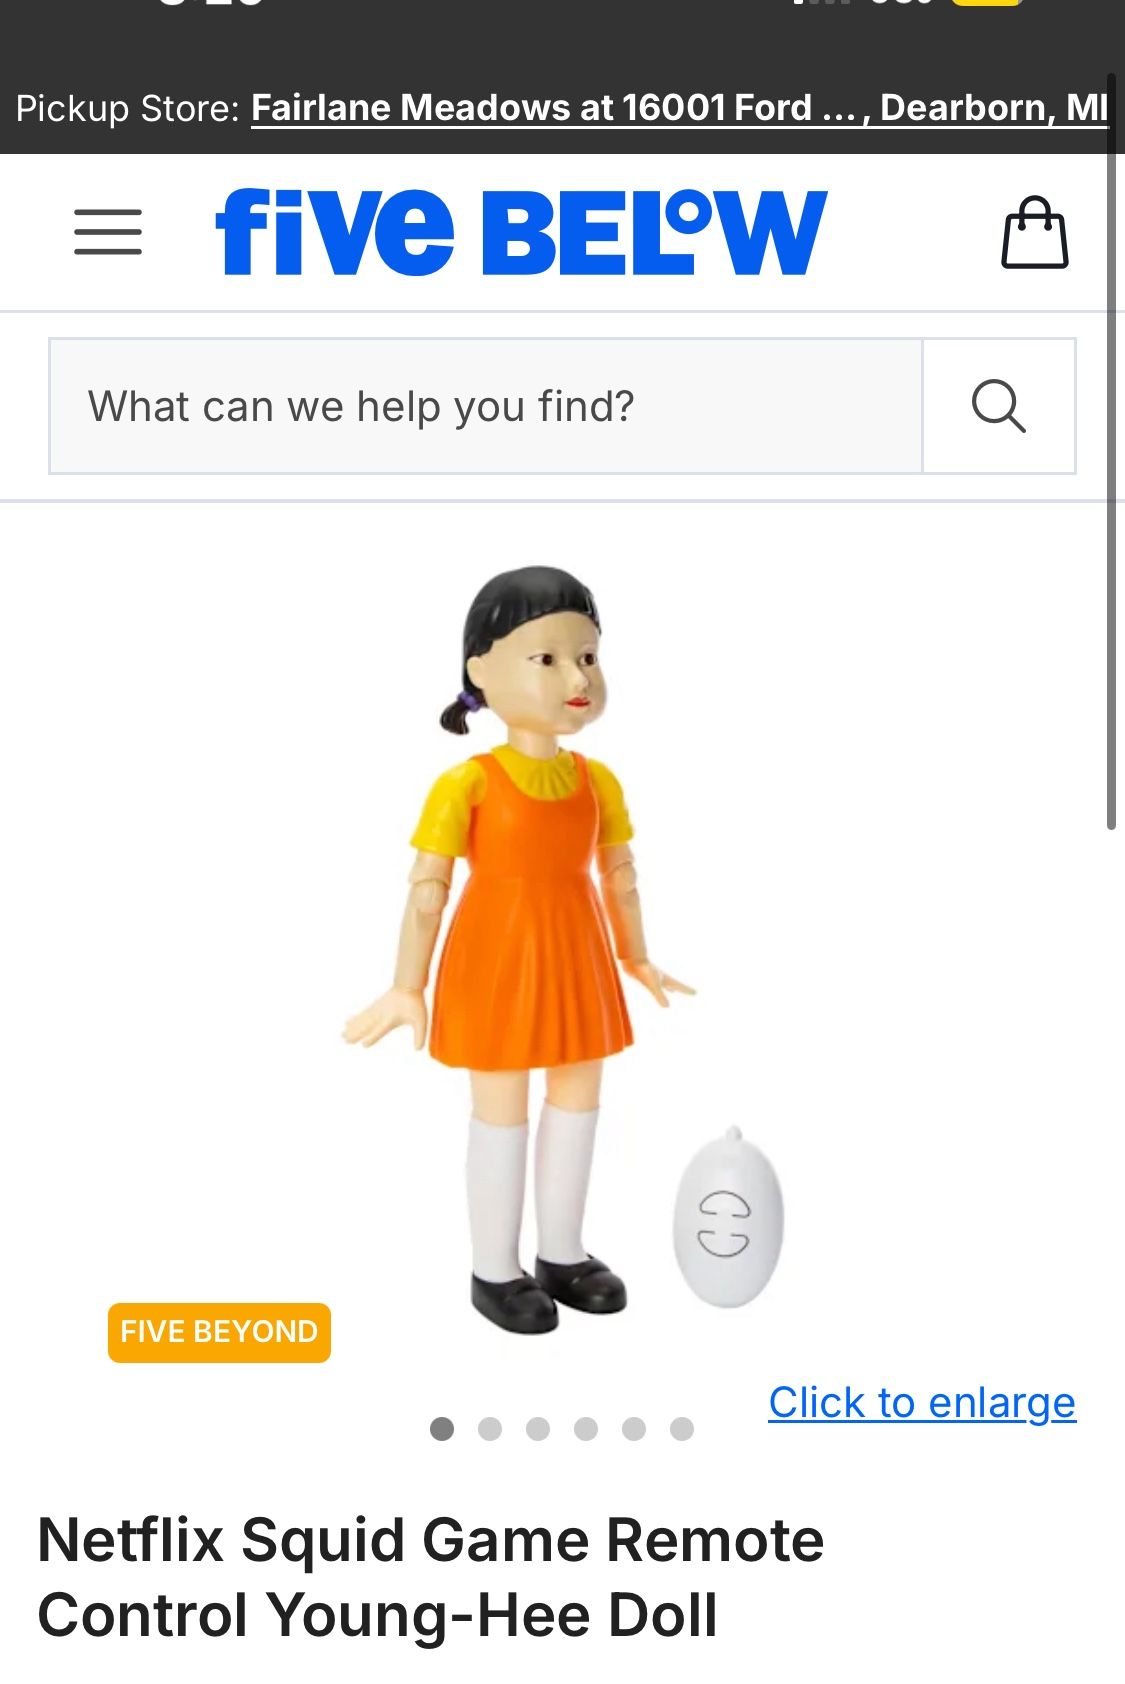
Task: Go to the Five Below home logo
Action: [x=521, y=232]
